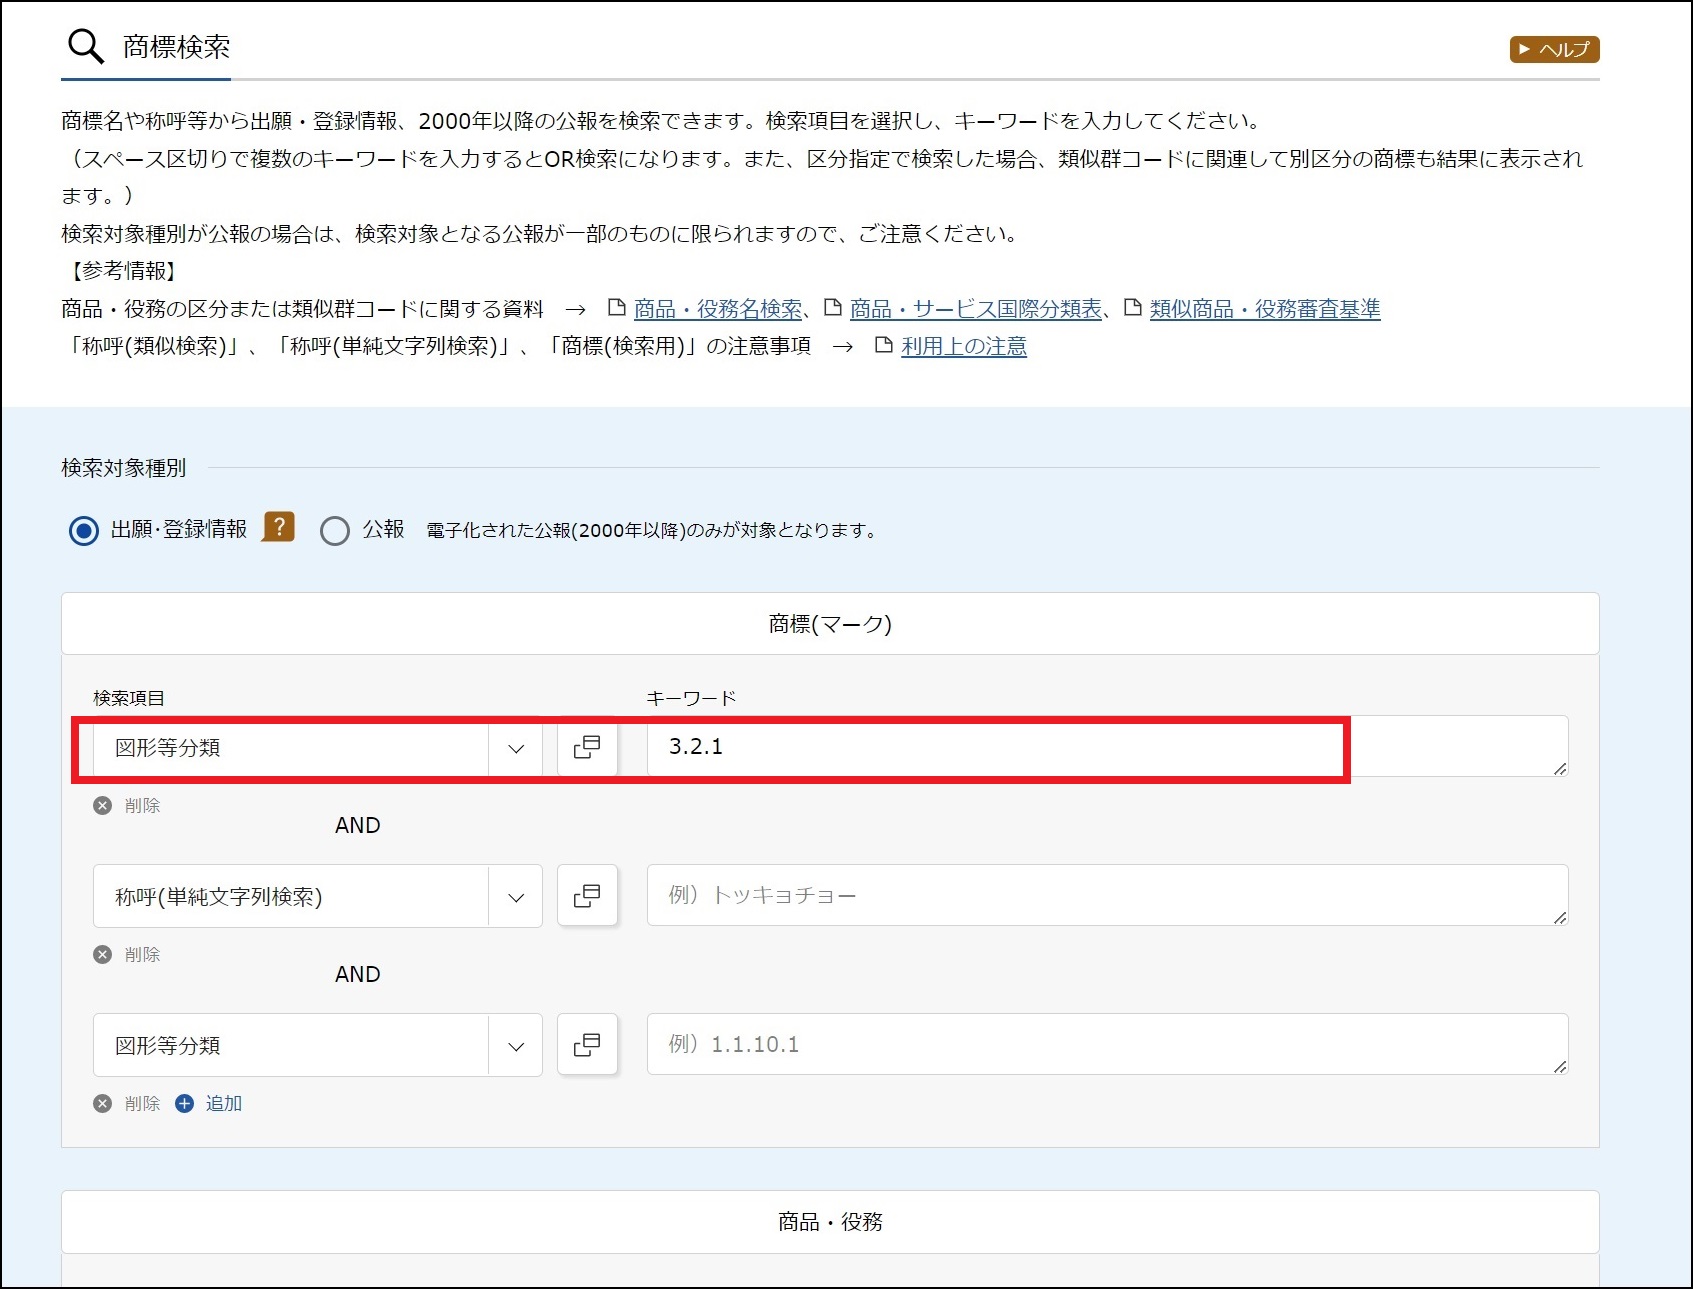Click the magnifier icon beside 商標検索 heading
This screenshot has width=1693, height=1289.
pos(84,45)
